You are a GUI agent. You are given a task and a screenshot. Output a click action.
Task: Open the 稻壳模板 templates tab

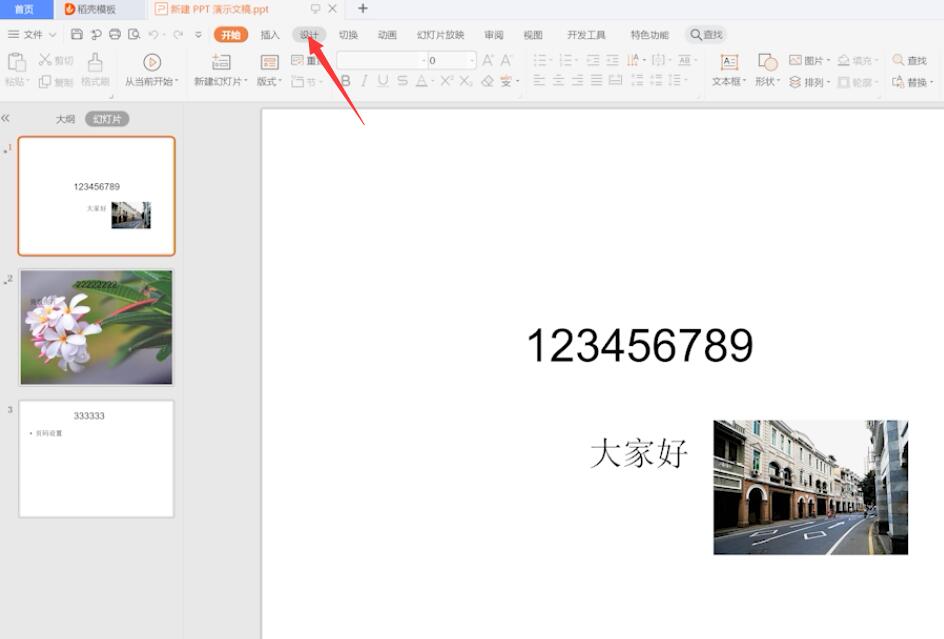click(x=96, y=9)
